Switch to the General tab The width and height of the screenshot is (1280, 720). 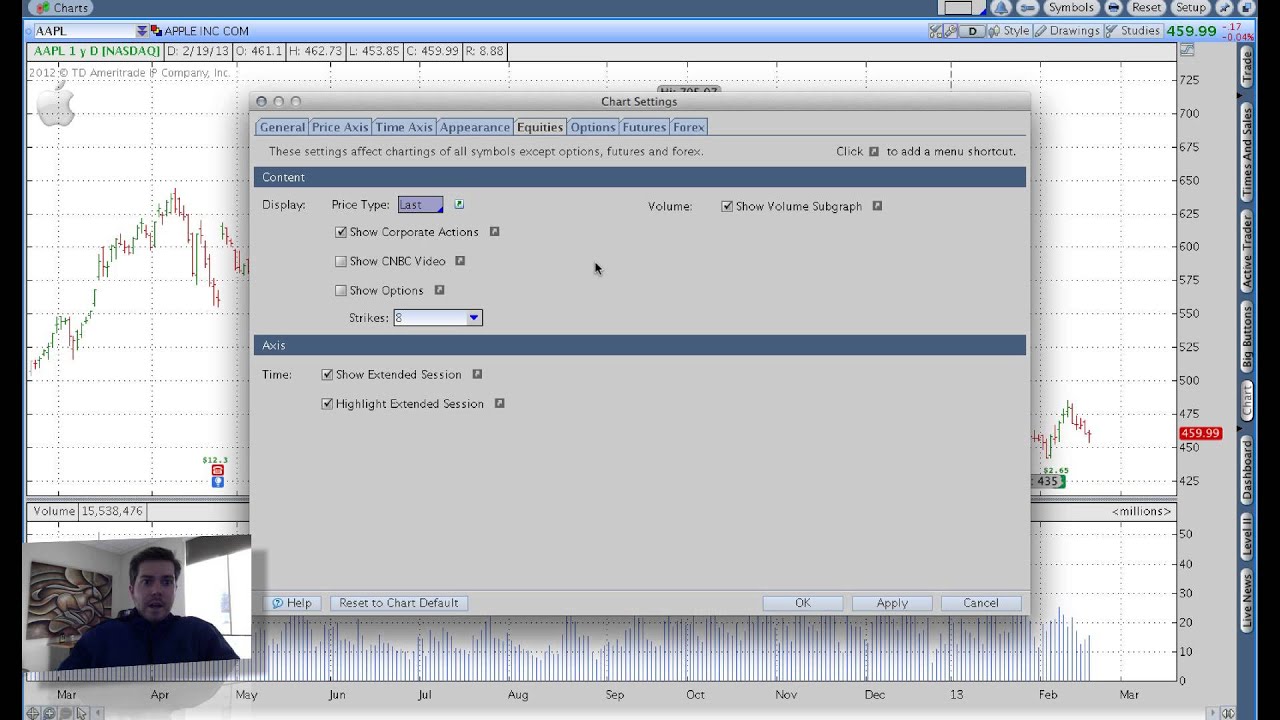click(x=282, y=127)
